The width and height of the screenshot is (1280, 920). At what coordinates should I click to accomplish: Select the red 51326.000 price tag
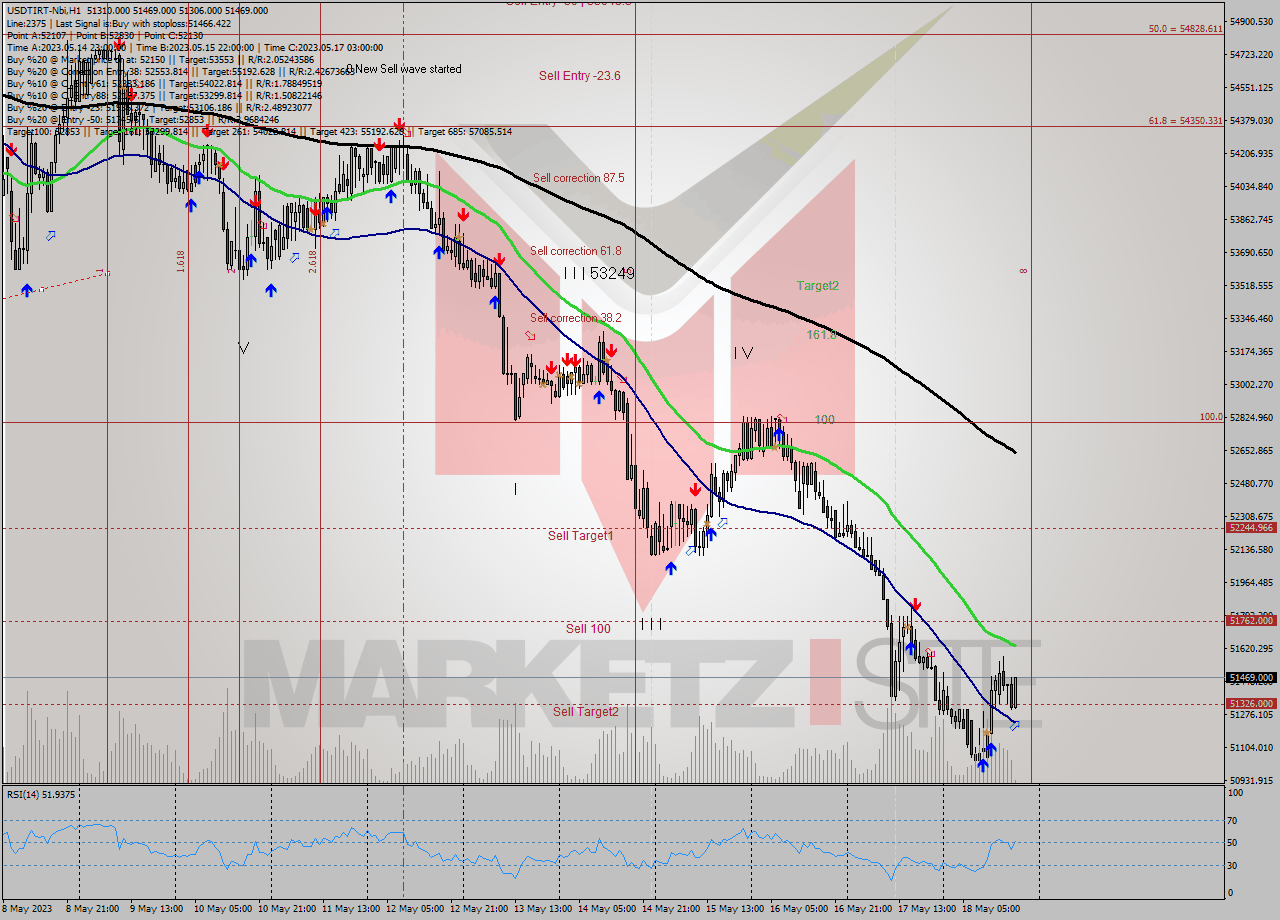[x=1251, y=703]
